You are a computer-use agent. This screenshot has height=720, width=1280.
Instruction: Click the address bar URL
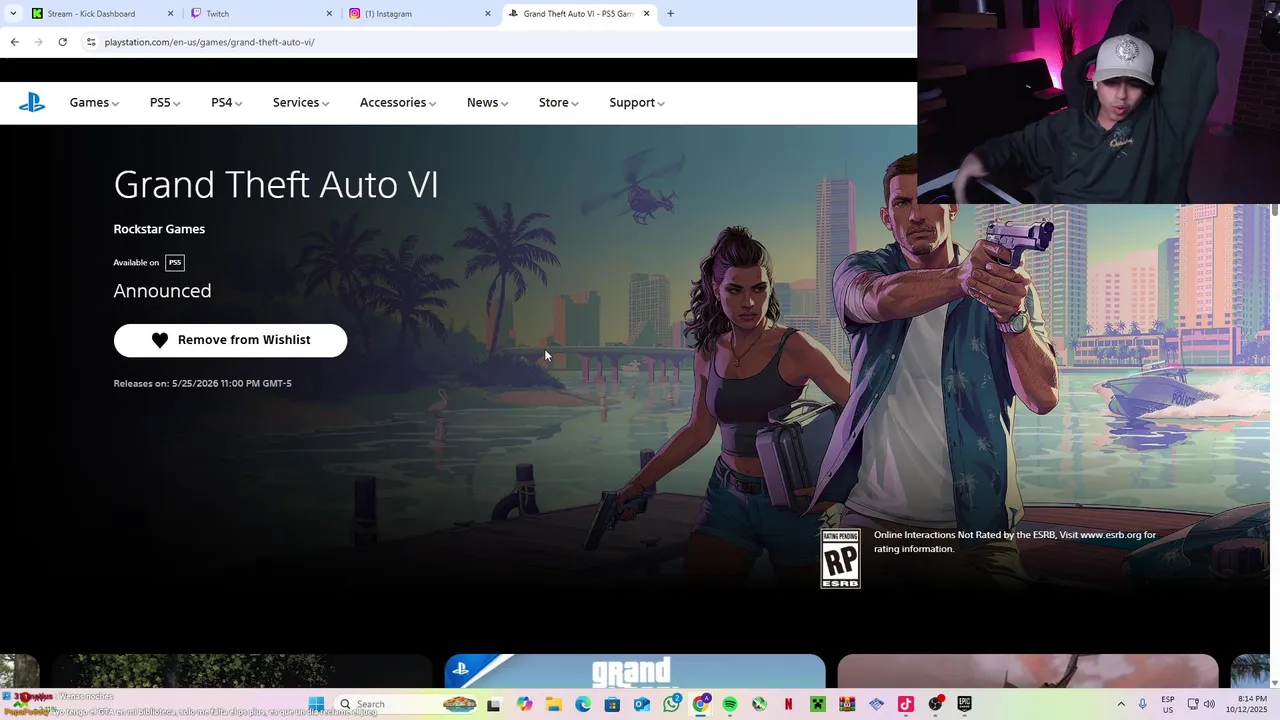click(209, 42)
